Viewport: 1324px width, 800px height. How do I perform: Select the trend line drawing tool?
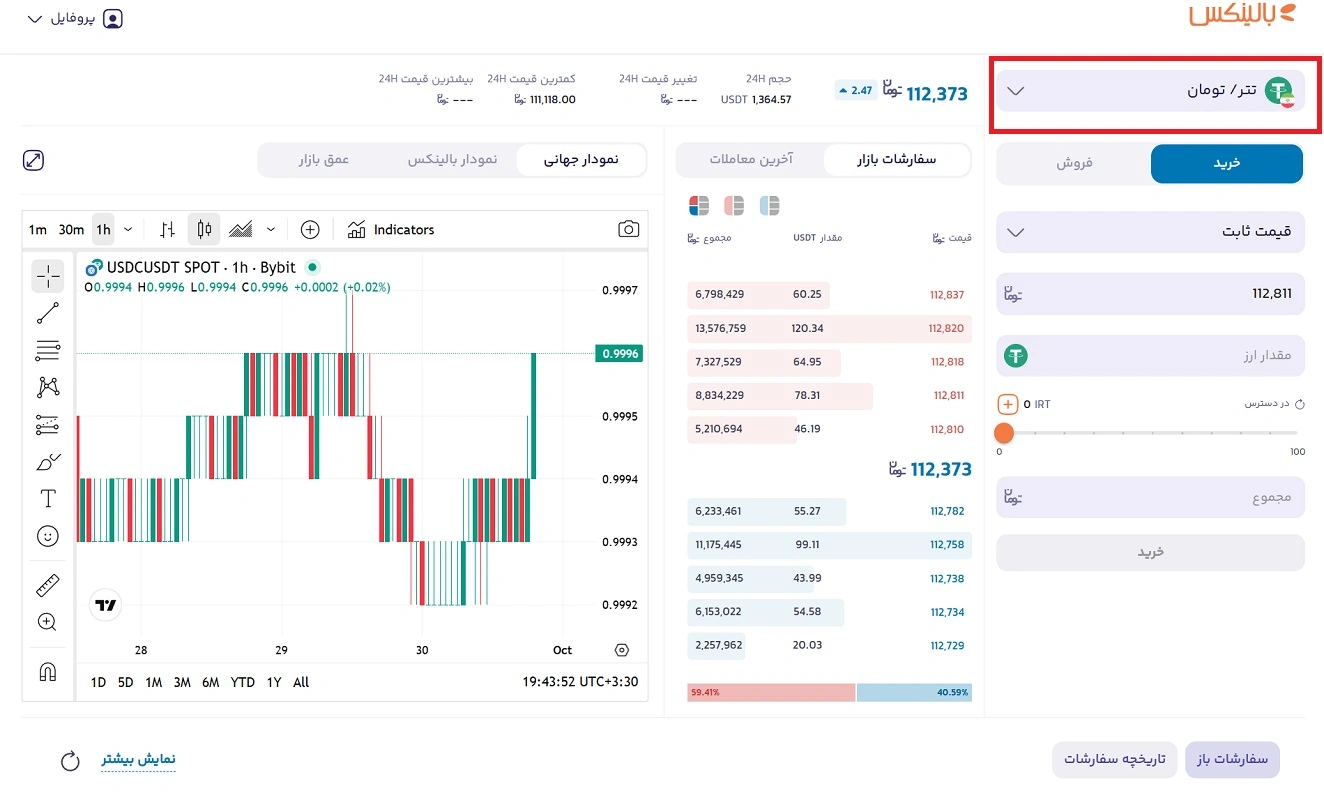(47, 313)
